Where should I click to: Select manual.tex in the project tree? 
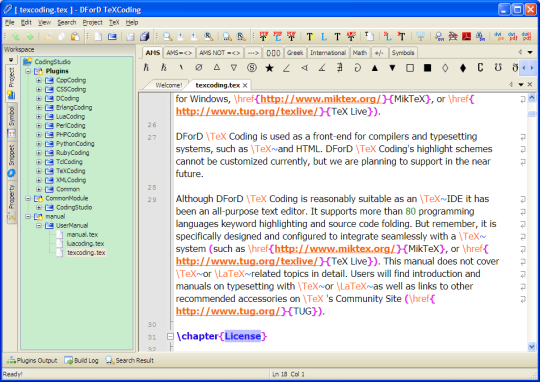(x=82, y=235)
